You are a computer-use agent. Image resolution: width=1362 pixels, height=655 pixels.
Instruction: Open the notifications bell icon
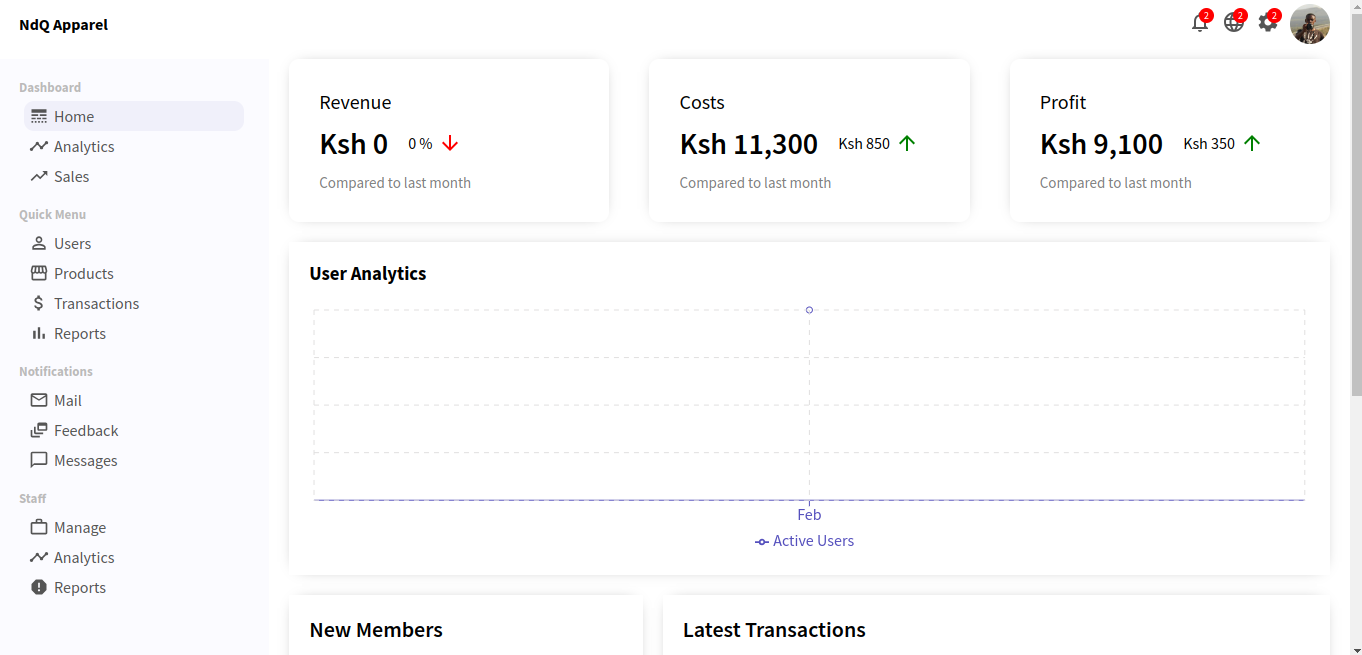pos(1199,23)
